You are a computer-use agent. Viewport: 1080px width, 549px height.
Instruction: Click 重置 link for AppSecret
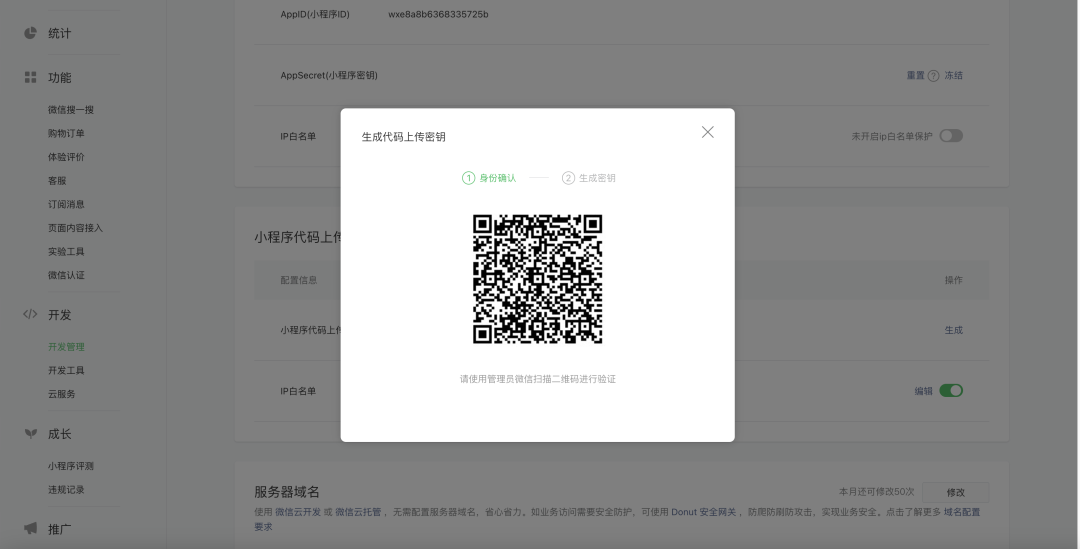[x=915, y=76]
